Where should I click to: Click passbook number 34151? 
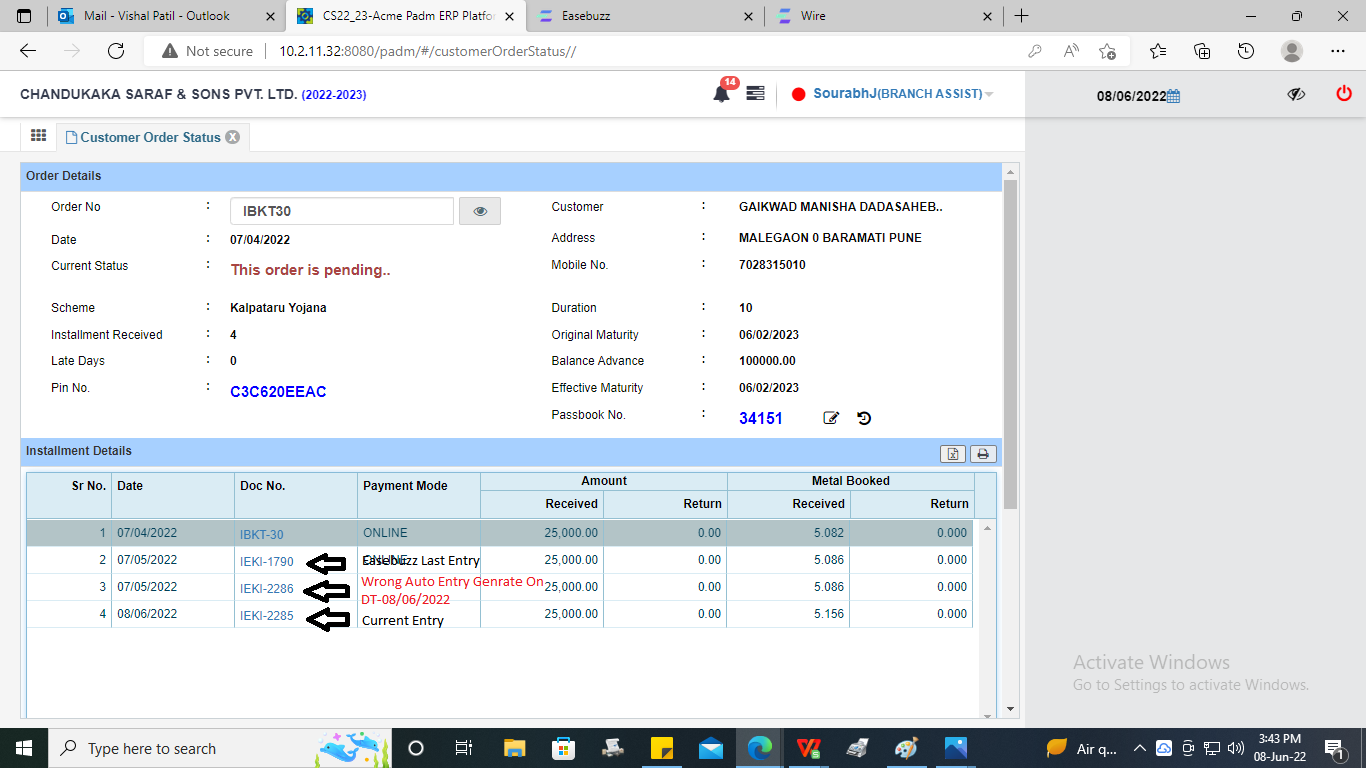click(761, 418)
